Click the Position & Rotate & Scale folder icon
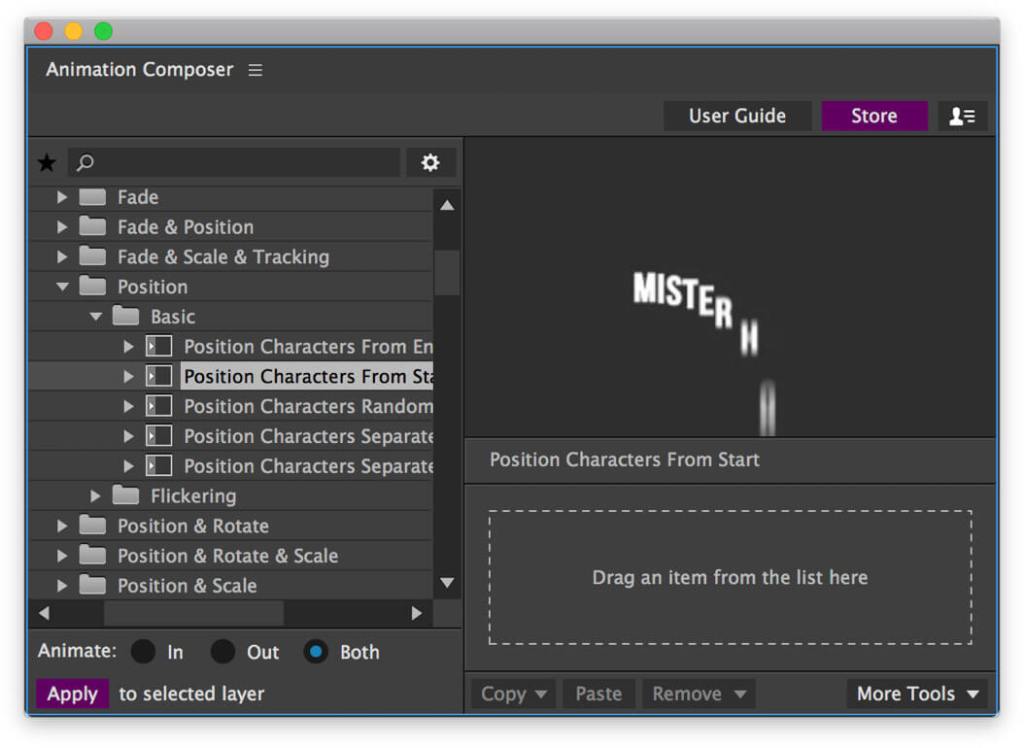Image resolution: width=1024 pixels, height=748 pixels. click(x=92, y=555)
